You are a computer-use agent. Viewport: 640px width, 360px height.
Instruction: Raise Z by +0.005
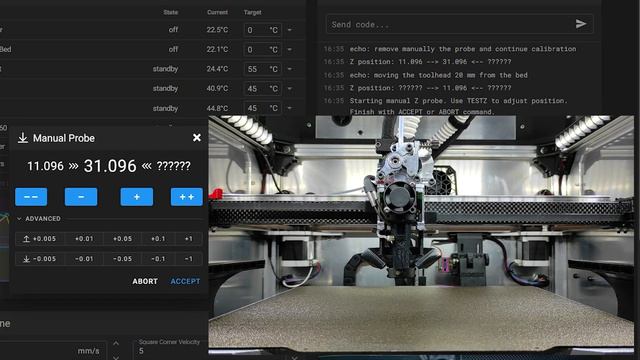click(40, 239)
